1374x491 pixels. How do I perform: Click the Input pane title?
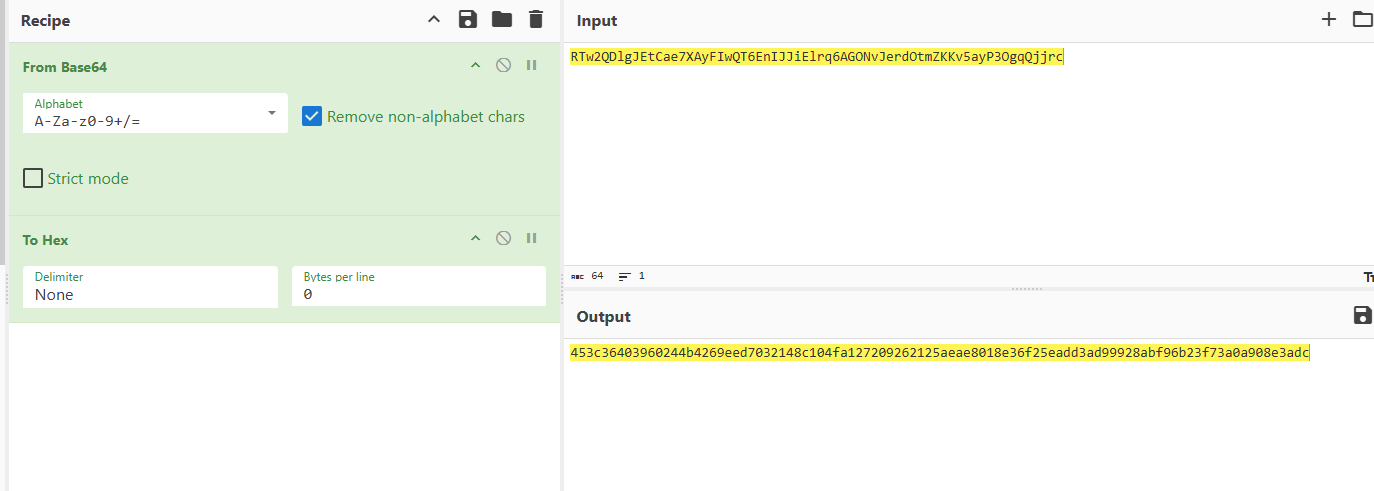pyautogui.click(x=597, y=21)
